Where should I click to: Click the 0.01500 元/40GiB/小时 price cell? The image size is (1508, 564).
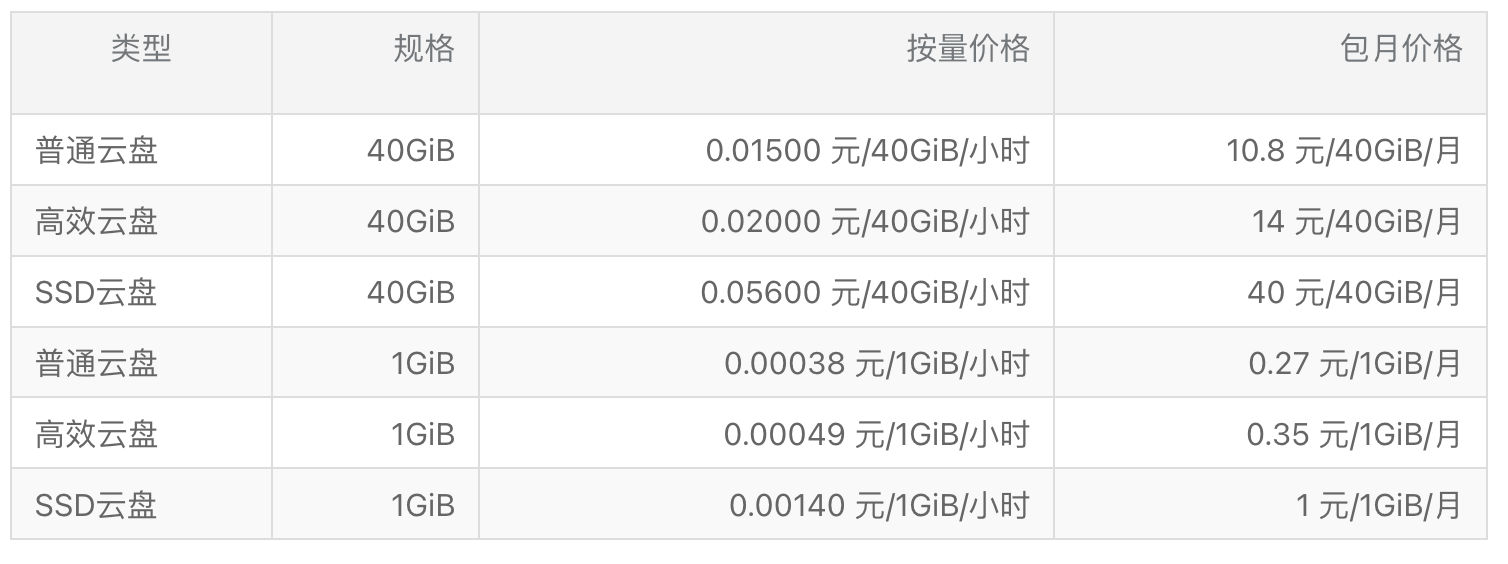pyautogui.click(x=868, y=151)
